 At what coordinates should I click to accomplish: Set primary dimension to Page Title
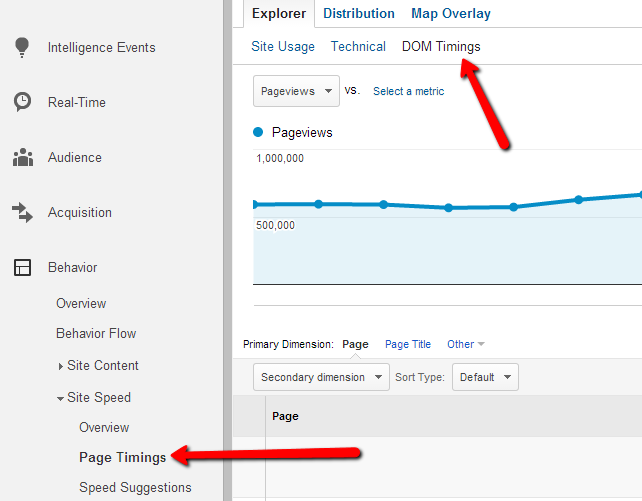click(x=408, y=344)
